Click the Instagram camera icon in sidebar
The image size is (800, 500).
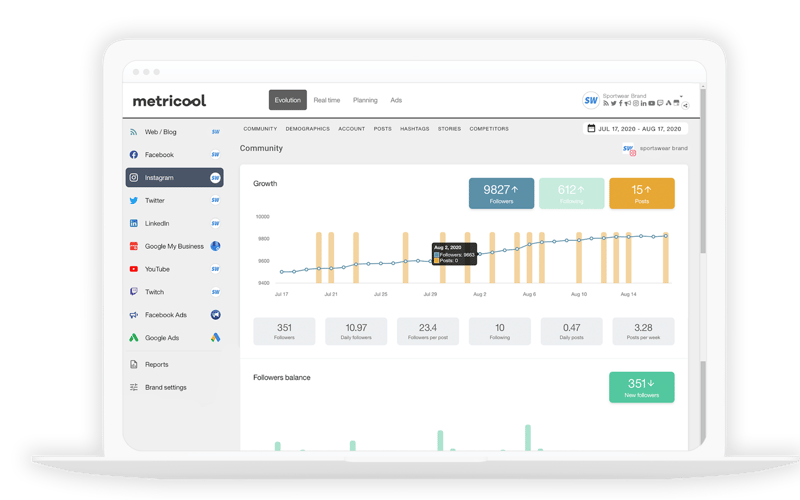click(134, 178)
